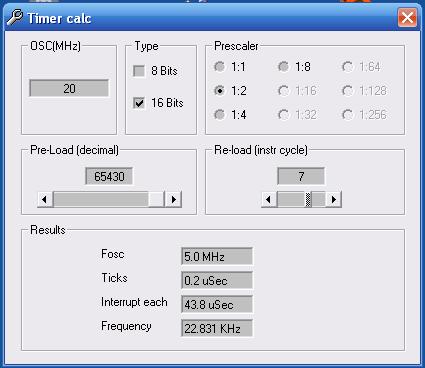
Task: Check the 8 Bits checkbox
Action: (139, 71)
